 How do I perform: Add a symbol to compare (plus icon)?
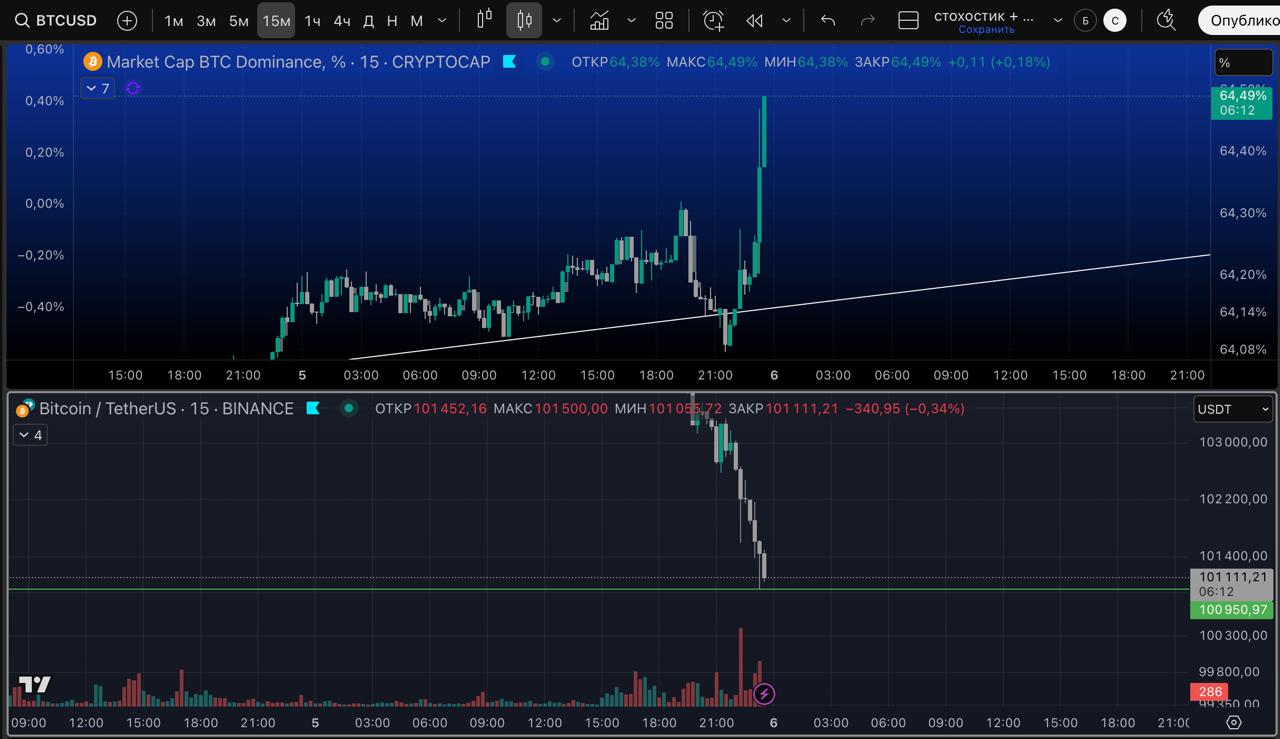tap(127, 20)
